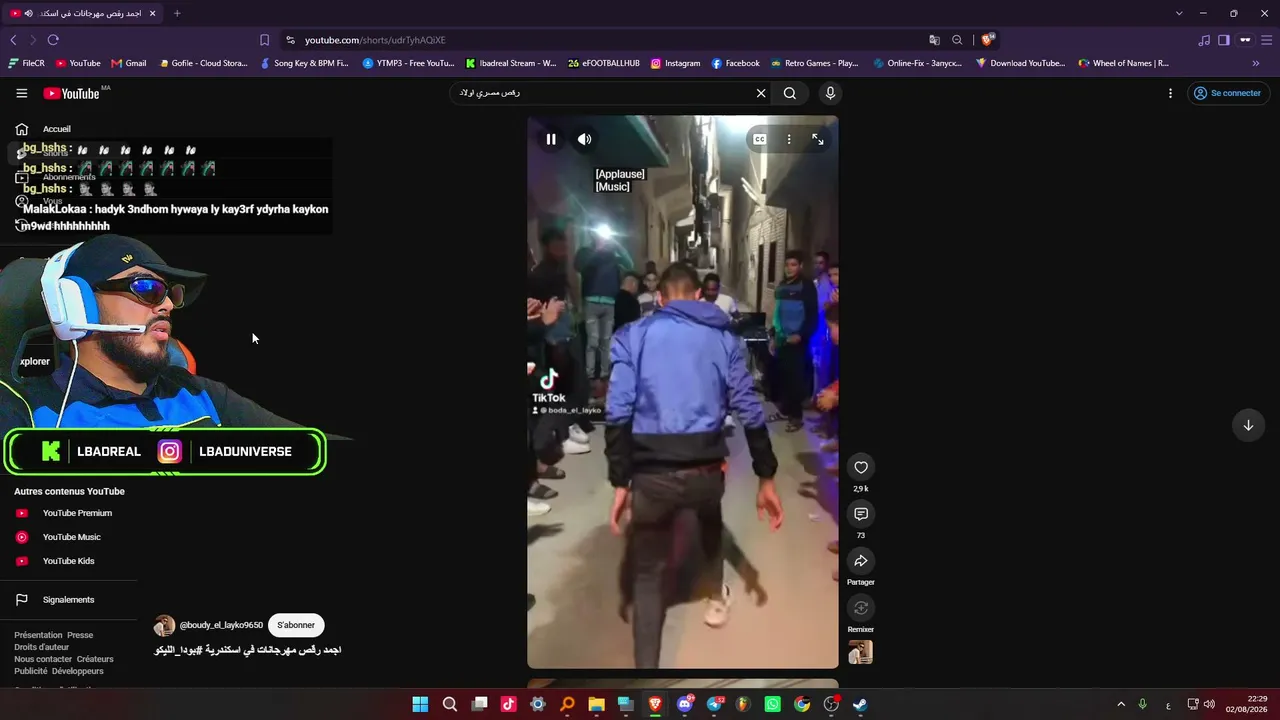
Task: Mute the Short's volume
Action: click(x=585, y=139)
